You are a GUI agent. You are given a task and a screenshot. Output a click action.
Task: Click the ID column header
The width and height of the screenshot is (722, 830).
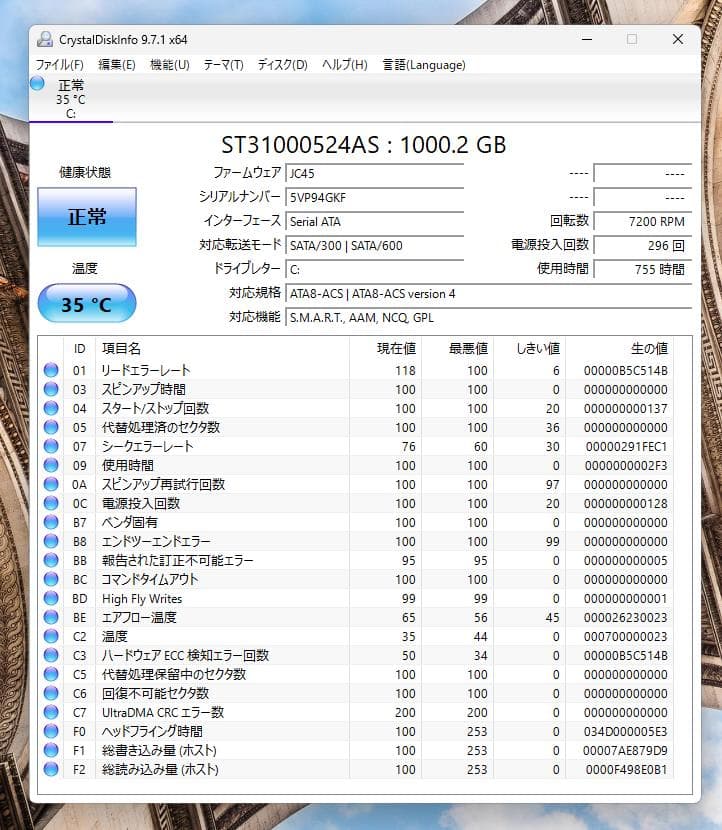79,348
